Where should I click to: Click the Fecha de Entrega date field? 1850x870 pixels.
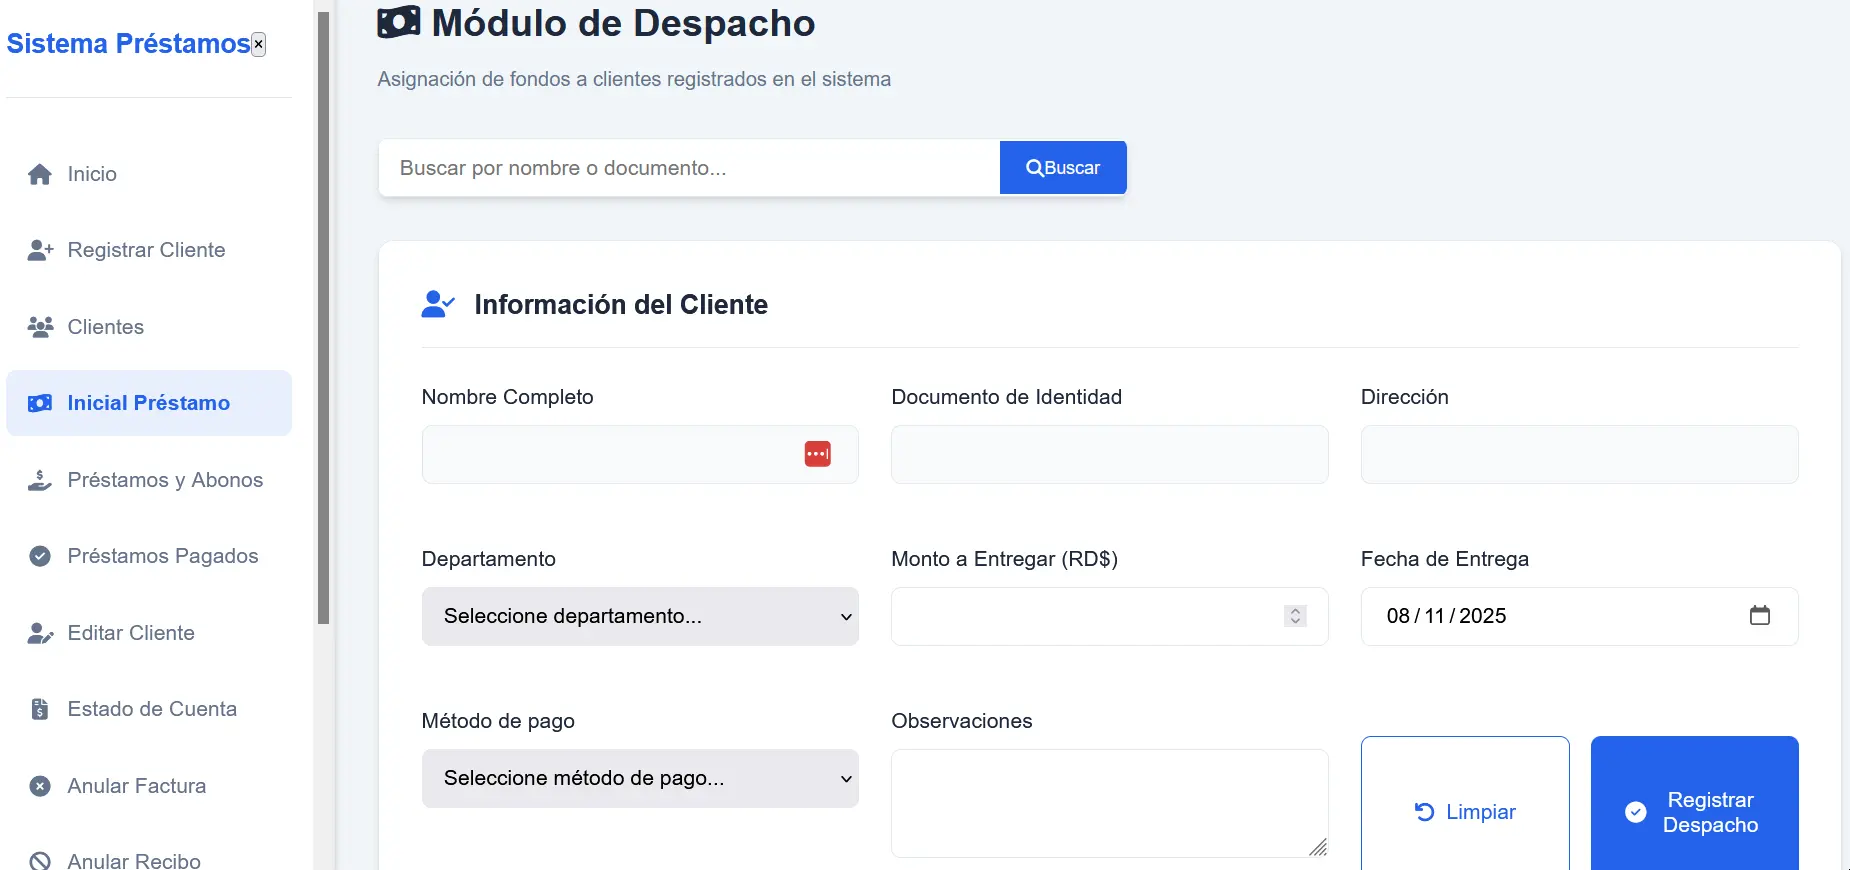[1580, 616]
